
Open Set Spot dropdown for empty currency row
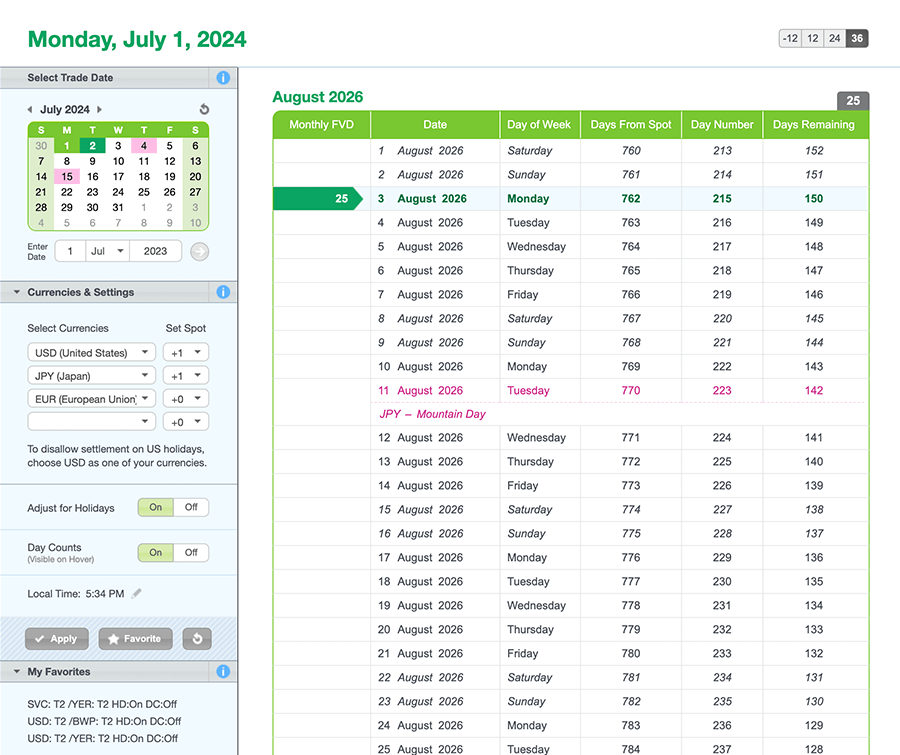[x=186, y=421]
